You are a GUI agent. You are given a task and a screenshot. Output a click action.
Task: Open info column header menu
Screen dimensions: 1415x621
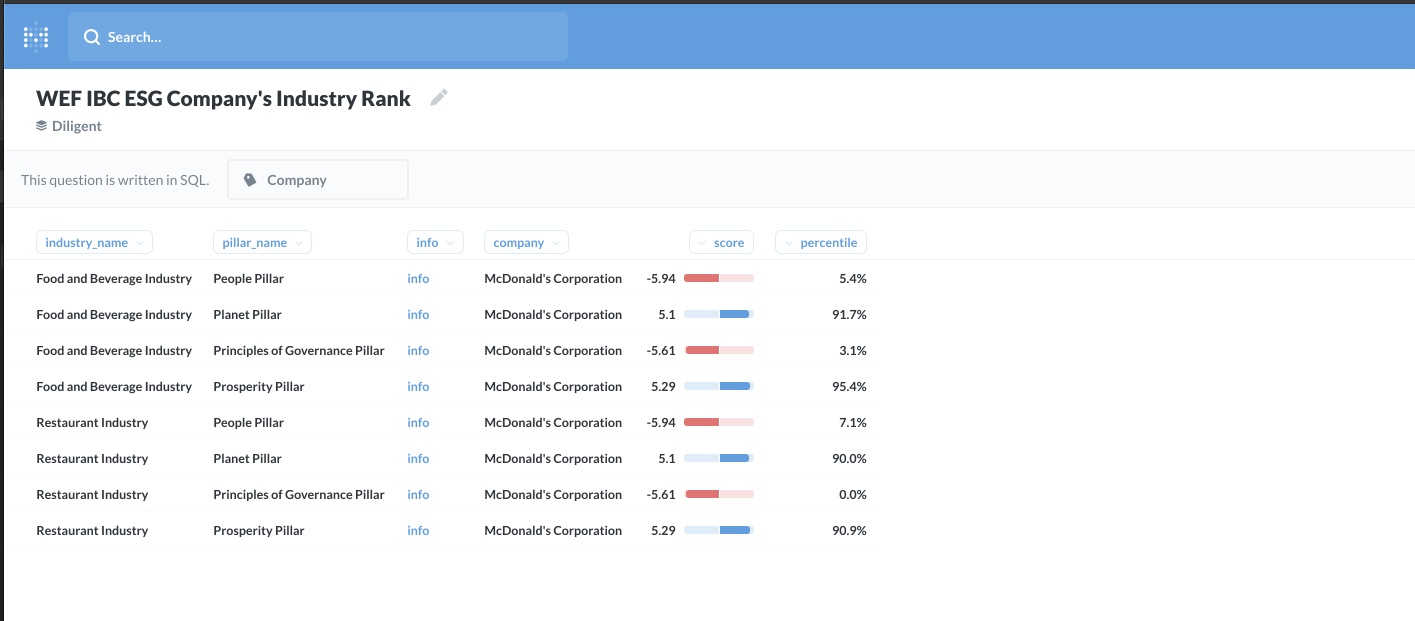[x=435, y=242]
